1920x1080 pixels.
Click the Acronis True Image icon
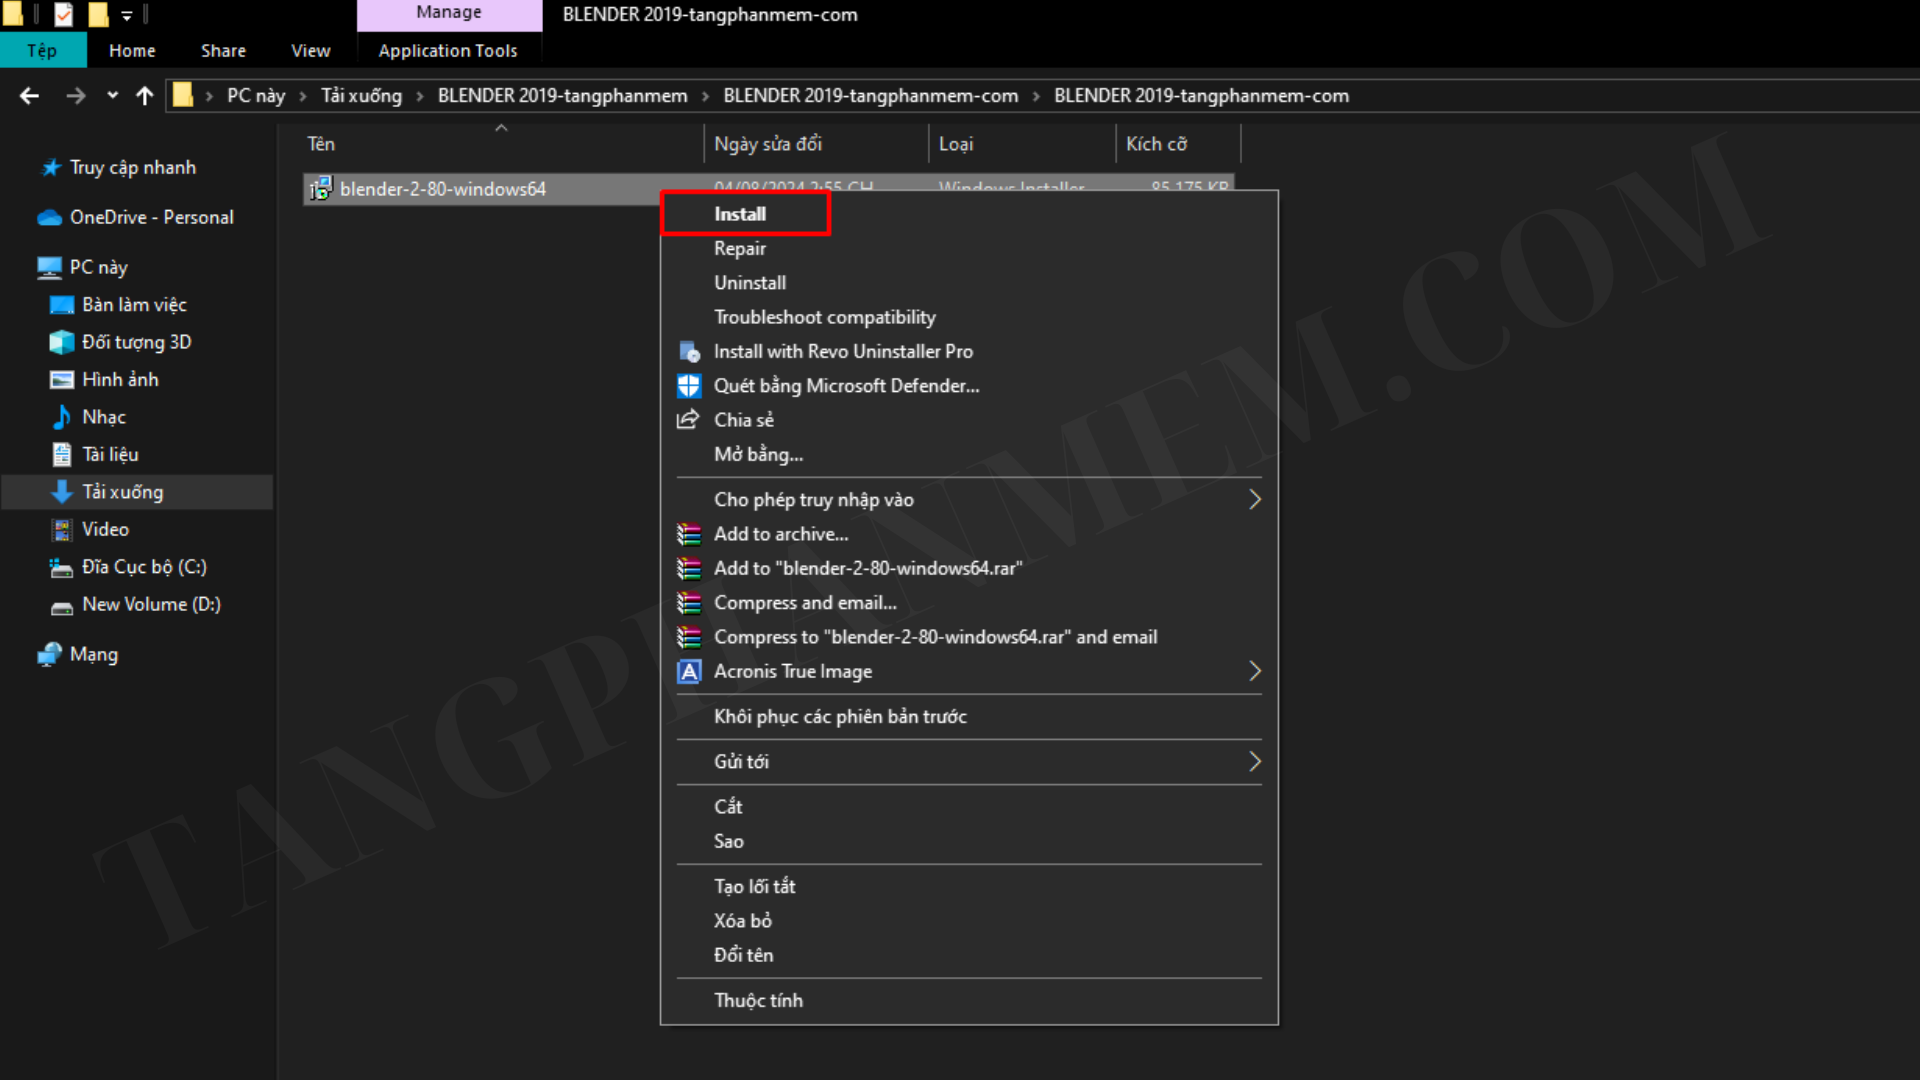(x=689, y=672)
